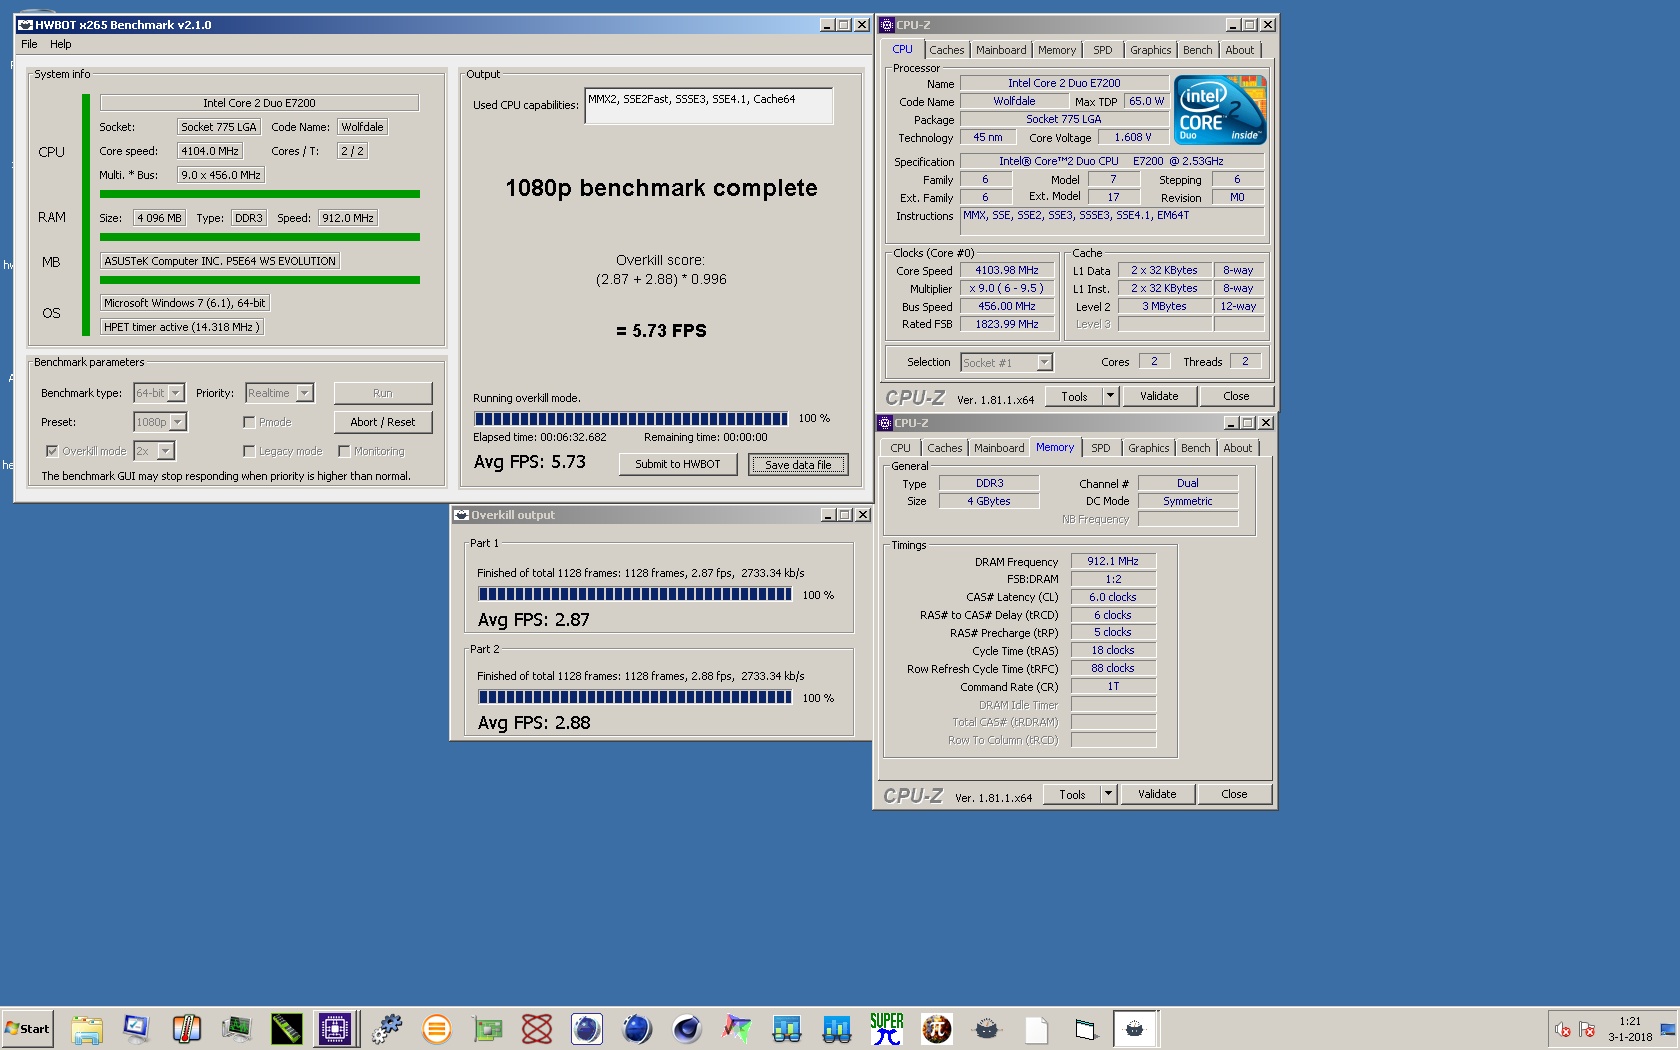1680x1050 pixels.
Task: Toggle the Legacy mode checkbox
Action: pos(249,451)
